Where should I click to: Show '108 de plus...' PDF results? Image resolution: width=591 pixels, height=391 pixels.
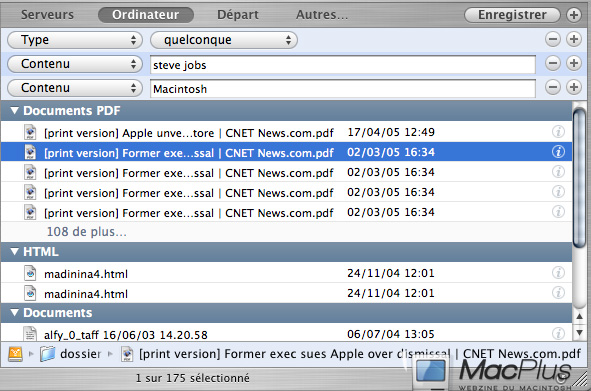coord(87,232)
